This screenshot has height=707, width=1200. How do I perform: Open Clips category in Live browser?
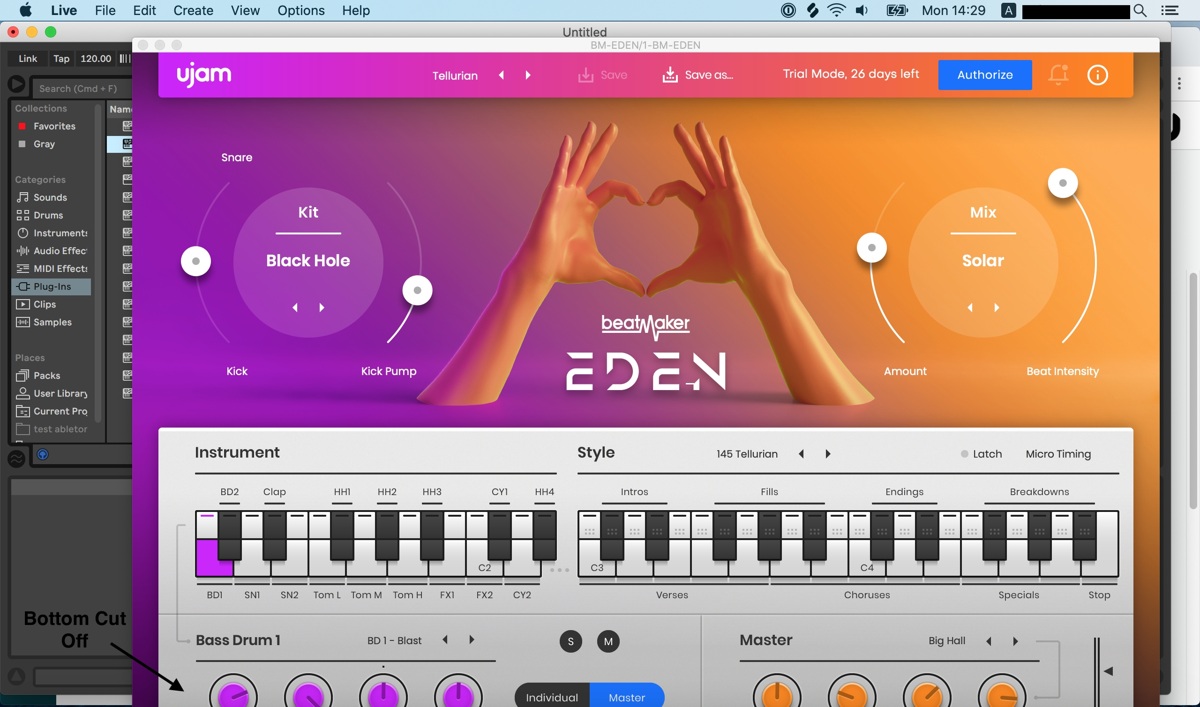coord(45,304)
